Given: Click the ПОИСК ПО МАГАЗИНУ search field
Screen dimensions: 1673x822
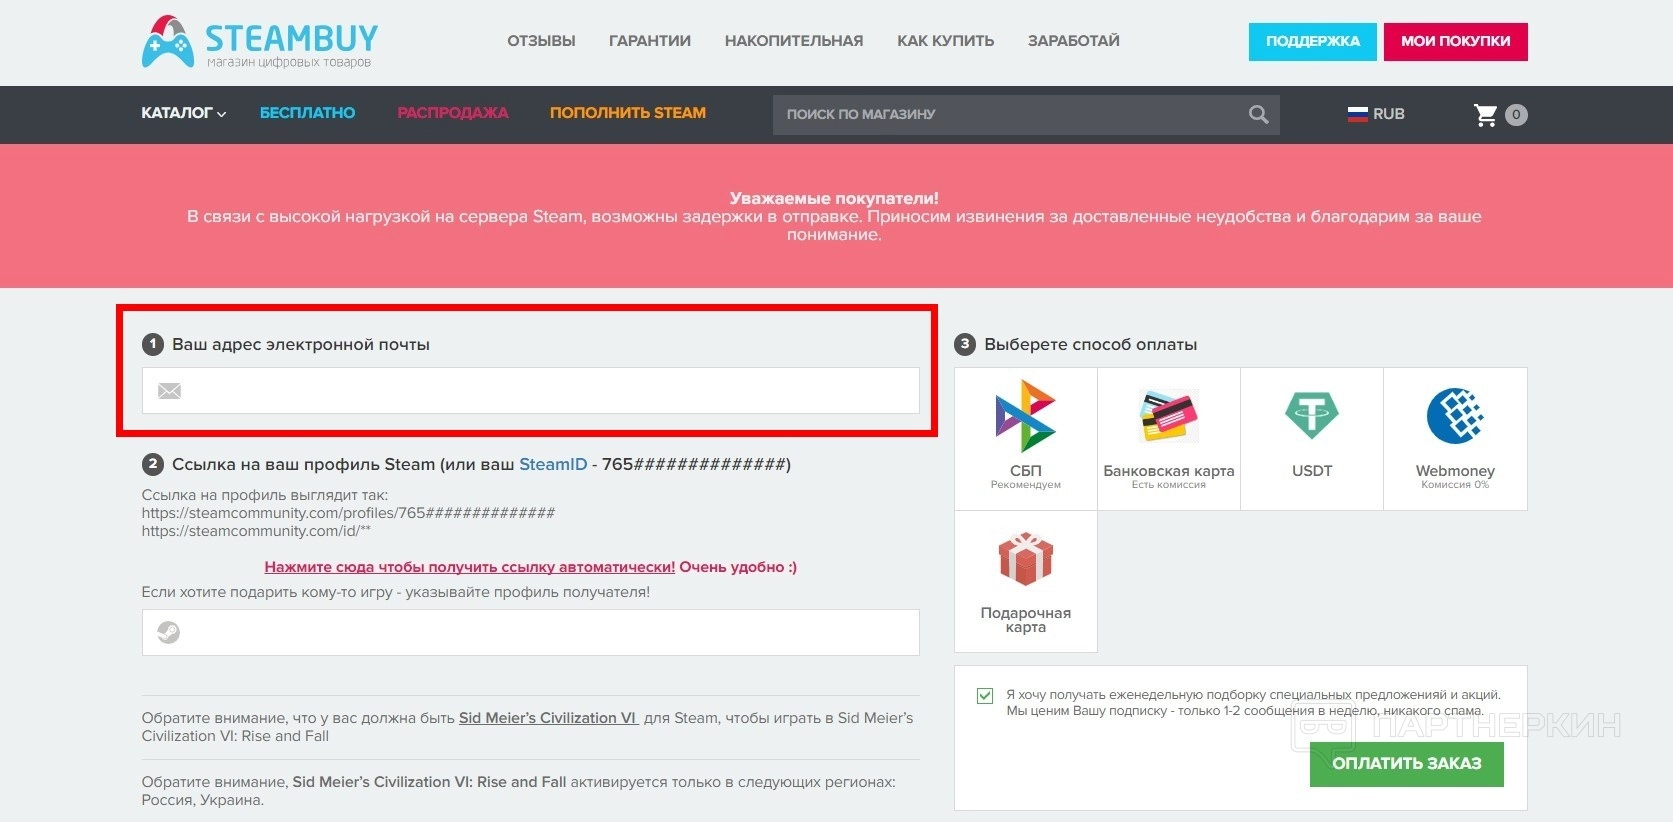Looking at the screenshot, I should point(1026,115).
